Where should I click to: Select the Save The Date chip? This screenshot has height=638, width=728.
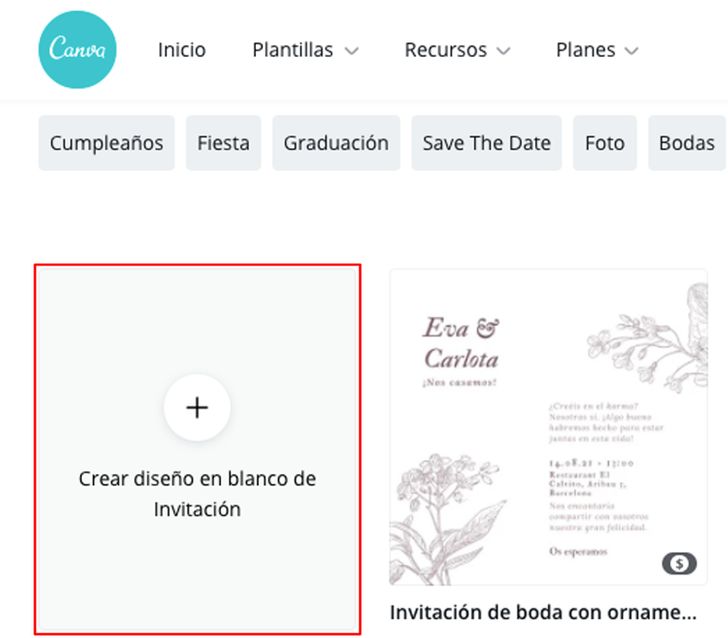(487, 143)
